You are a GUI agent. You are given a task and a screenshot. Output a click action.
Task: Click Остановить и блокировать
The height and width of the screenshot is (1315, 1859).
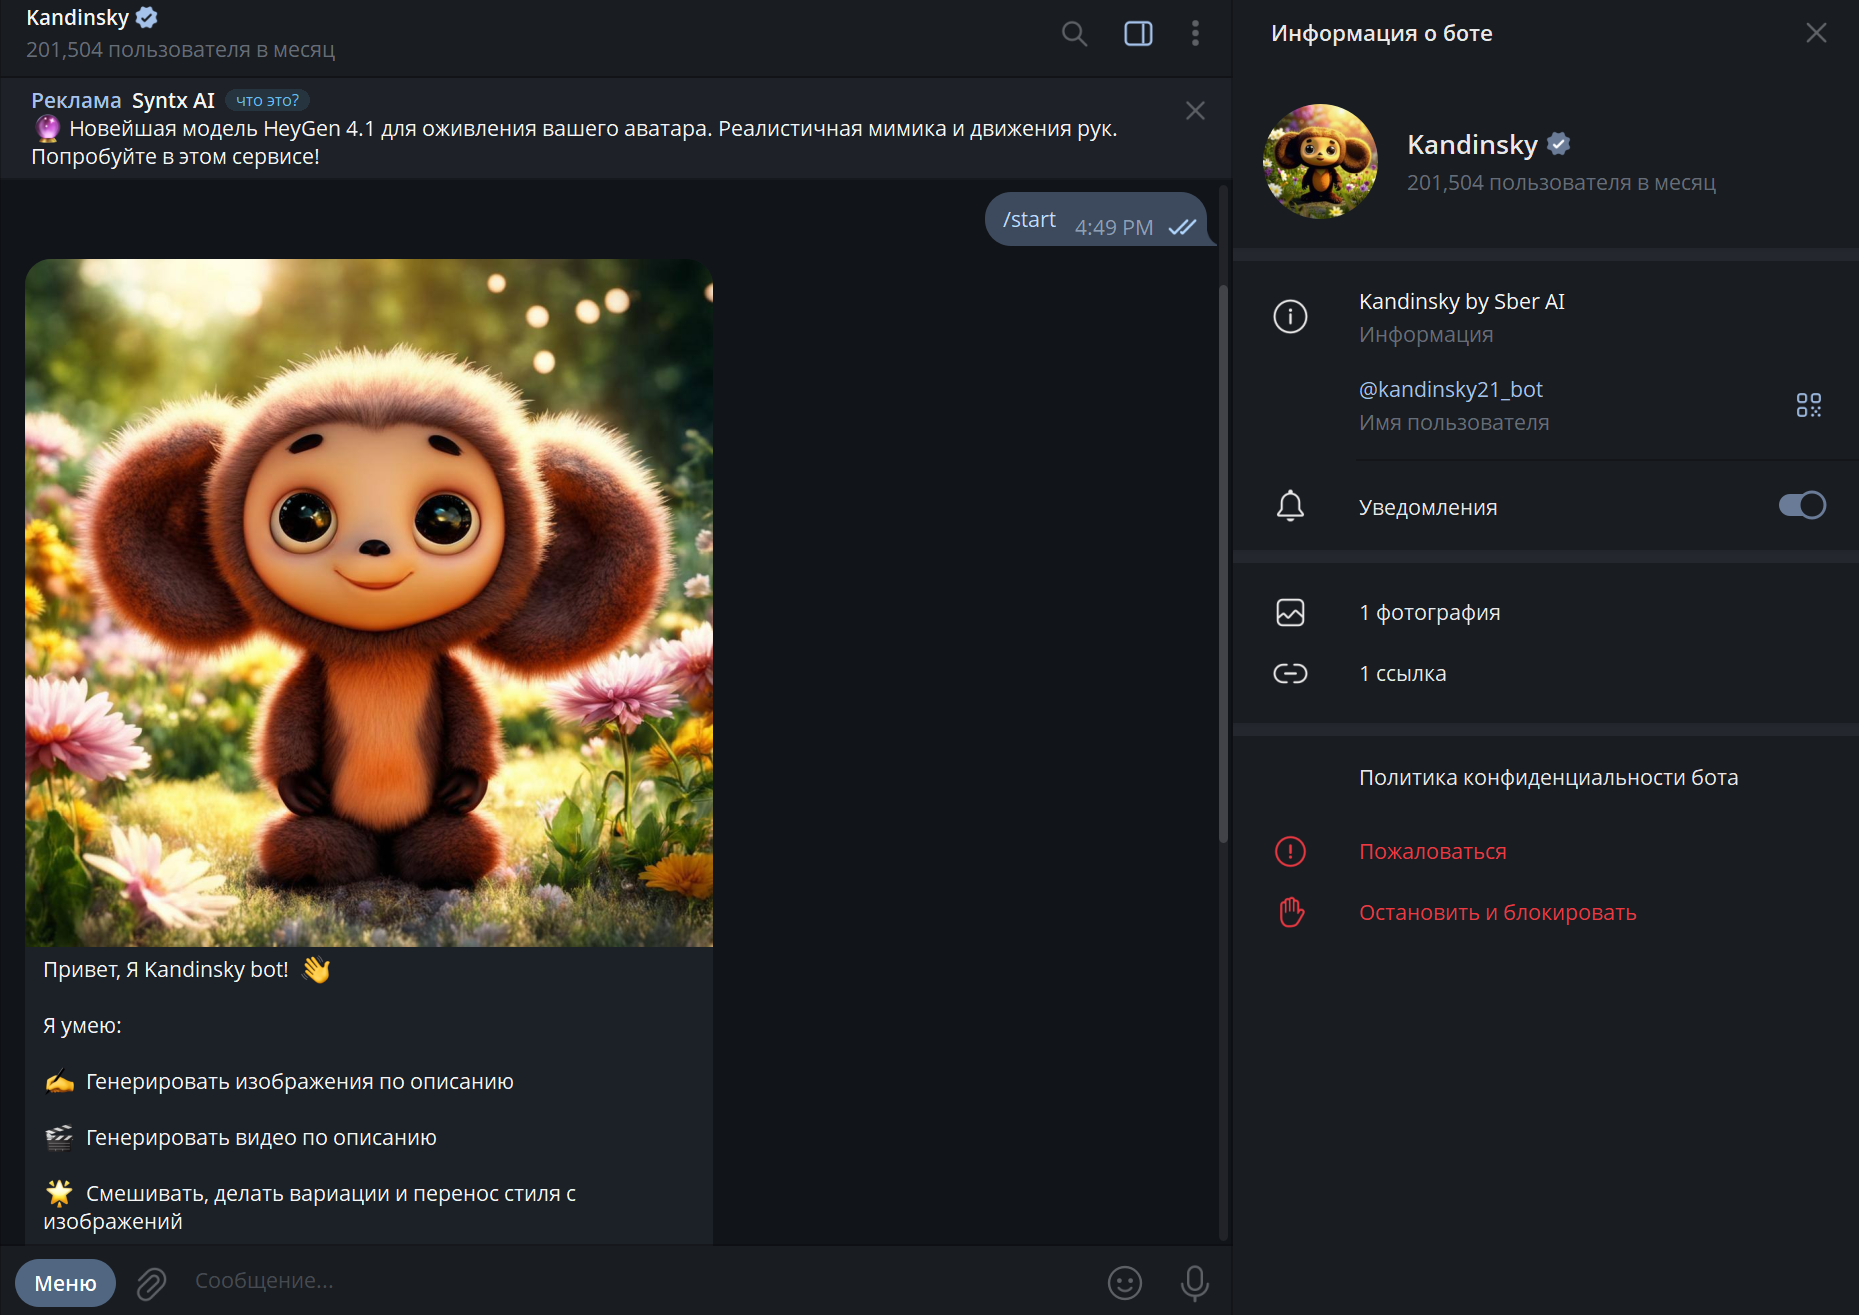[x=1497, y=912]
